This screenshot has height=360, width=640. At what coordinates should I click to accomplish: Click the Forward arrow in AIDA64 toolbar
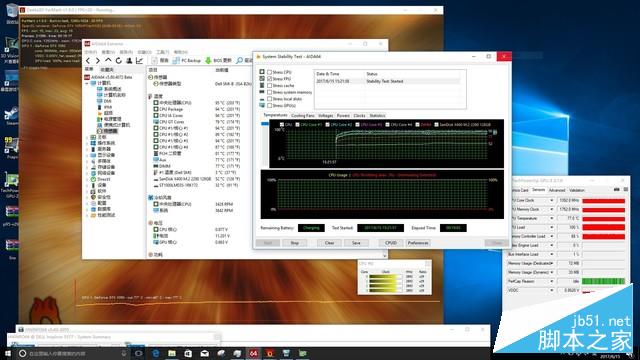click(x=98, y=60)
